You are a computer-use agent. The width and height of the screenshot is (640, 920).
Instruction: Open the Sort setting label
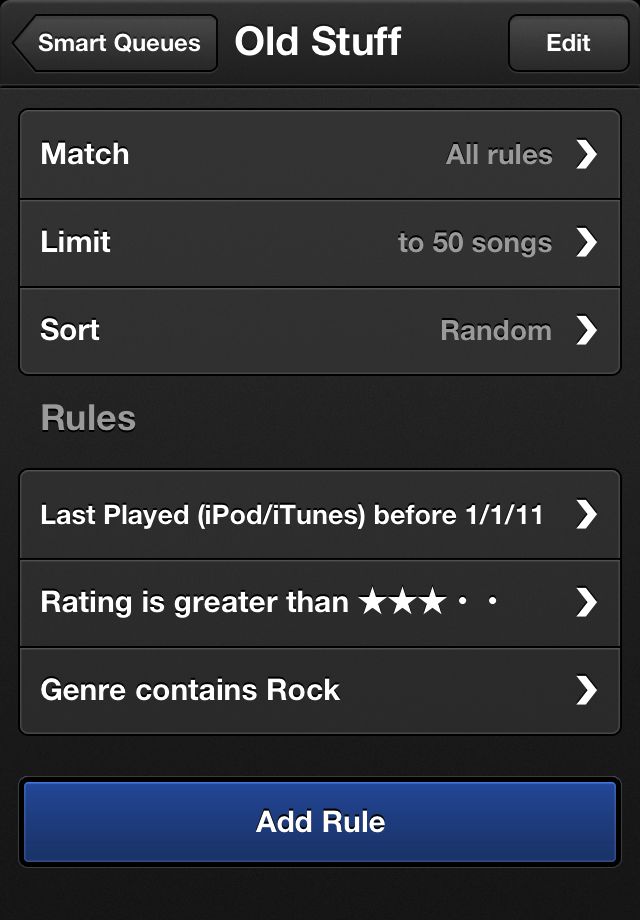[70, 330]
